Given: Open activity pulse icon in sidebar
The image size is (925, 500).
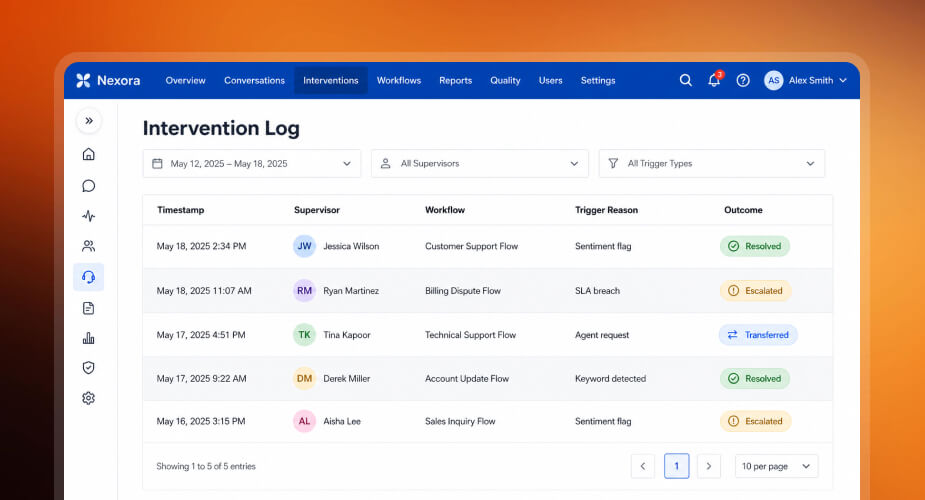Looking at the screenshot, I should tap(88, 216).
